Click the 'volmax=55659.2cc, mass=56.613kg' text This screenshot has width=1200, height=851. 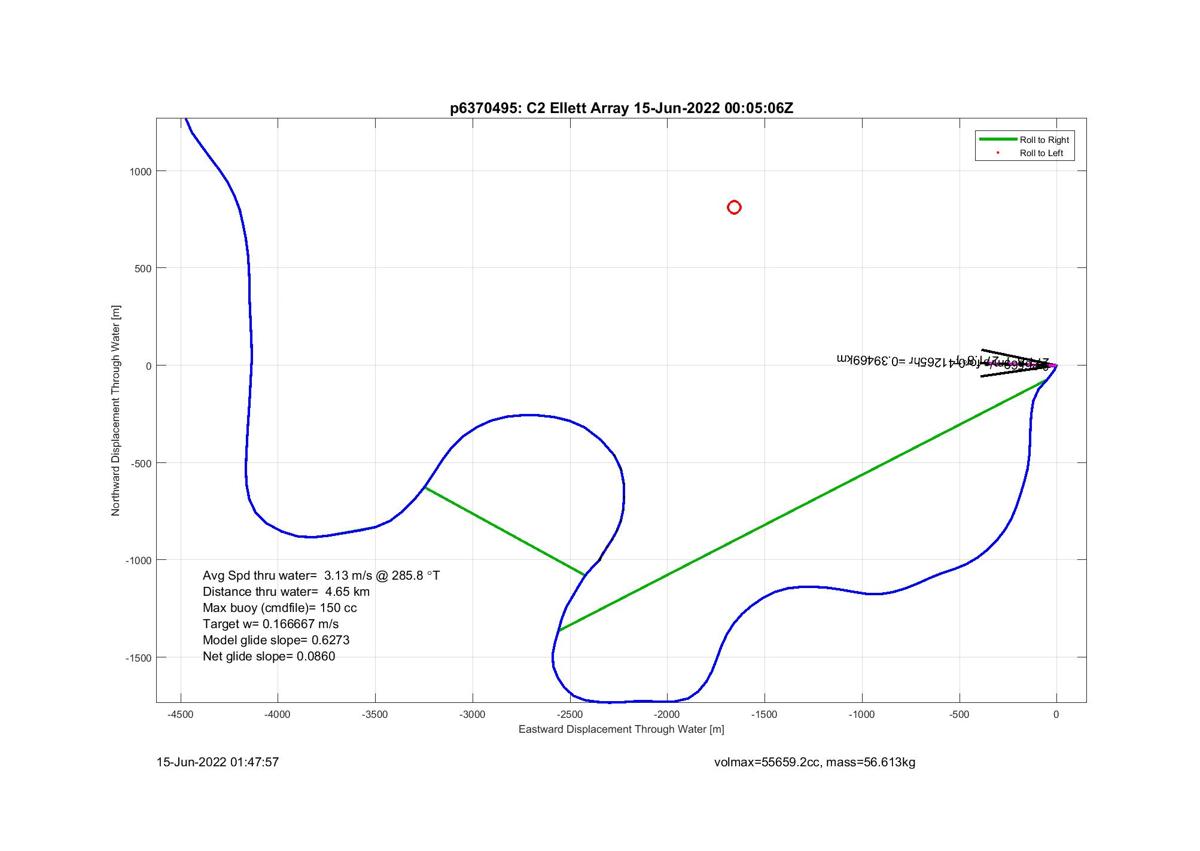pyautogui.click(x=815, y=762)
